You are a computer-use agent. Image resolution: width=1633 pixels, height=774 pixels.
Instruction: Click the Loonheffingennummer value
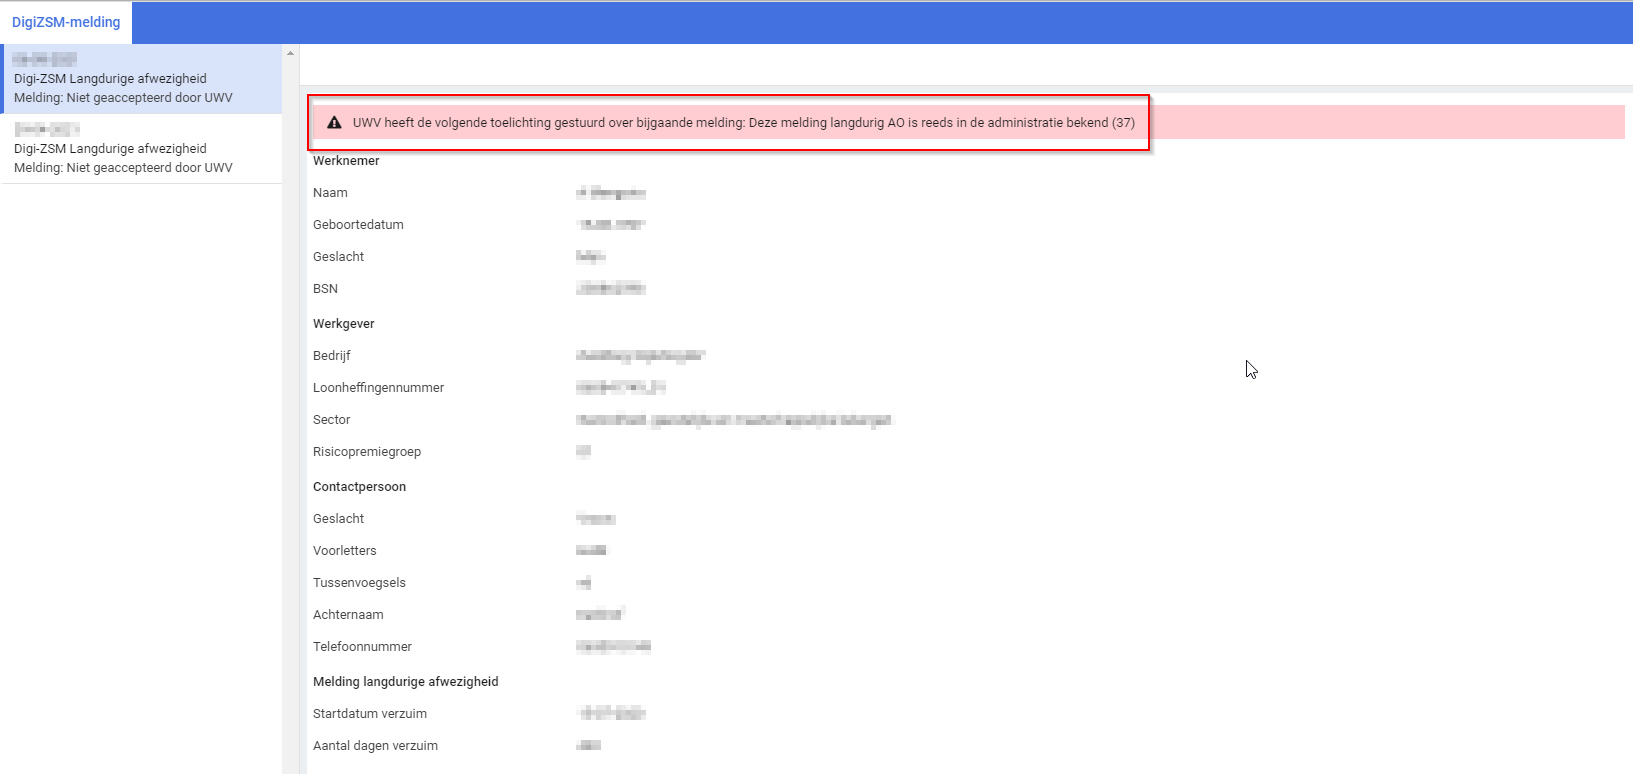coord(620,388)
